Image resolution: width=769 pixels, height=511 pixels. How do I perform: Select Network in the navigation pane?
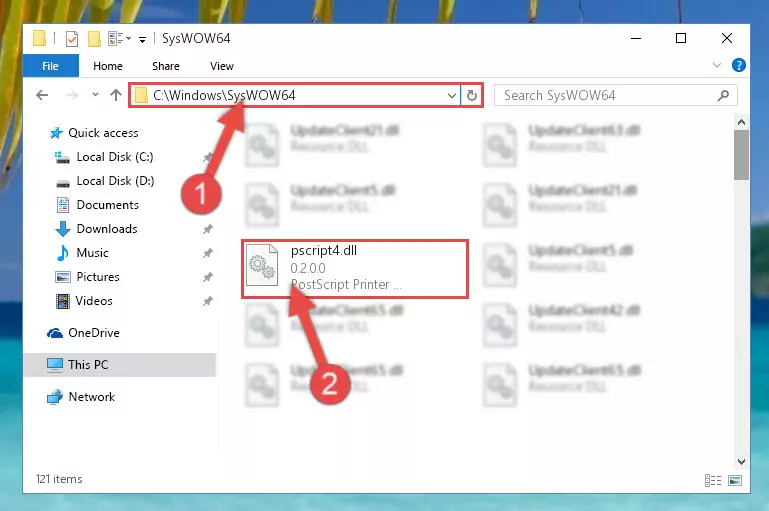(91, 397)
